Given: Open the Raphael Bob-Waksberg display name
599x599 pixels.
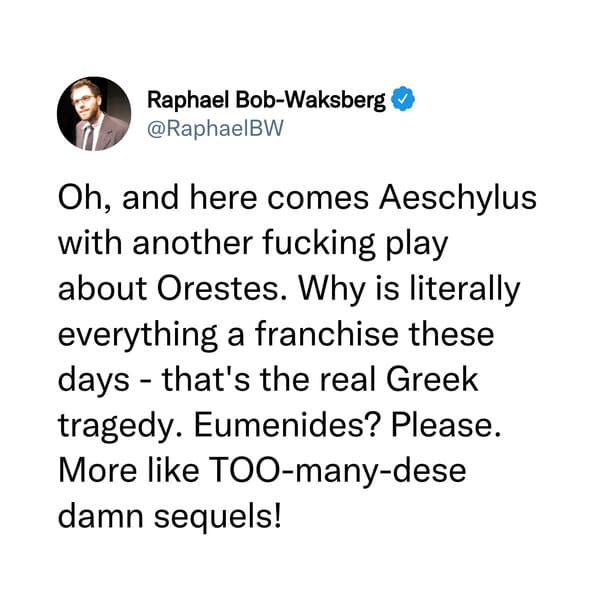Looking at the screenshot, I should pos(266,100).
